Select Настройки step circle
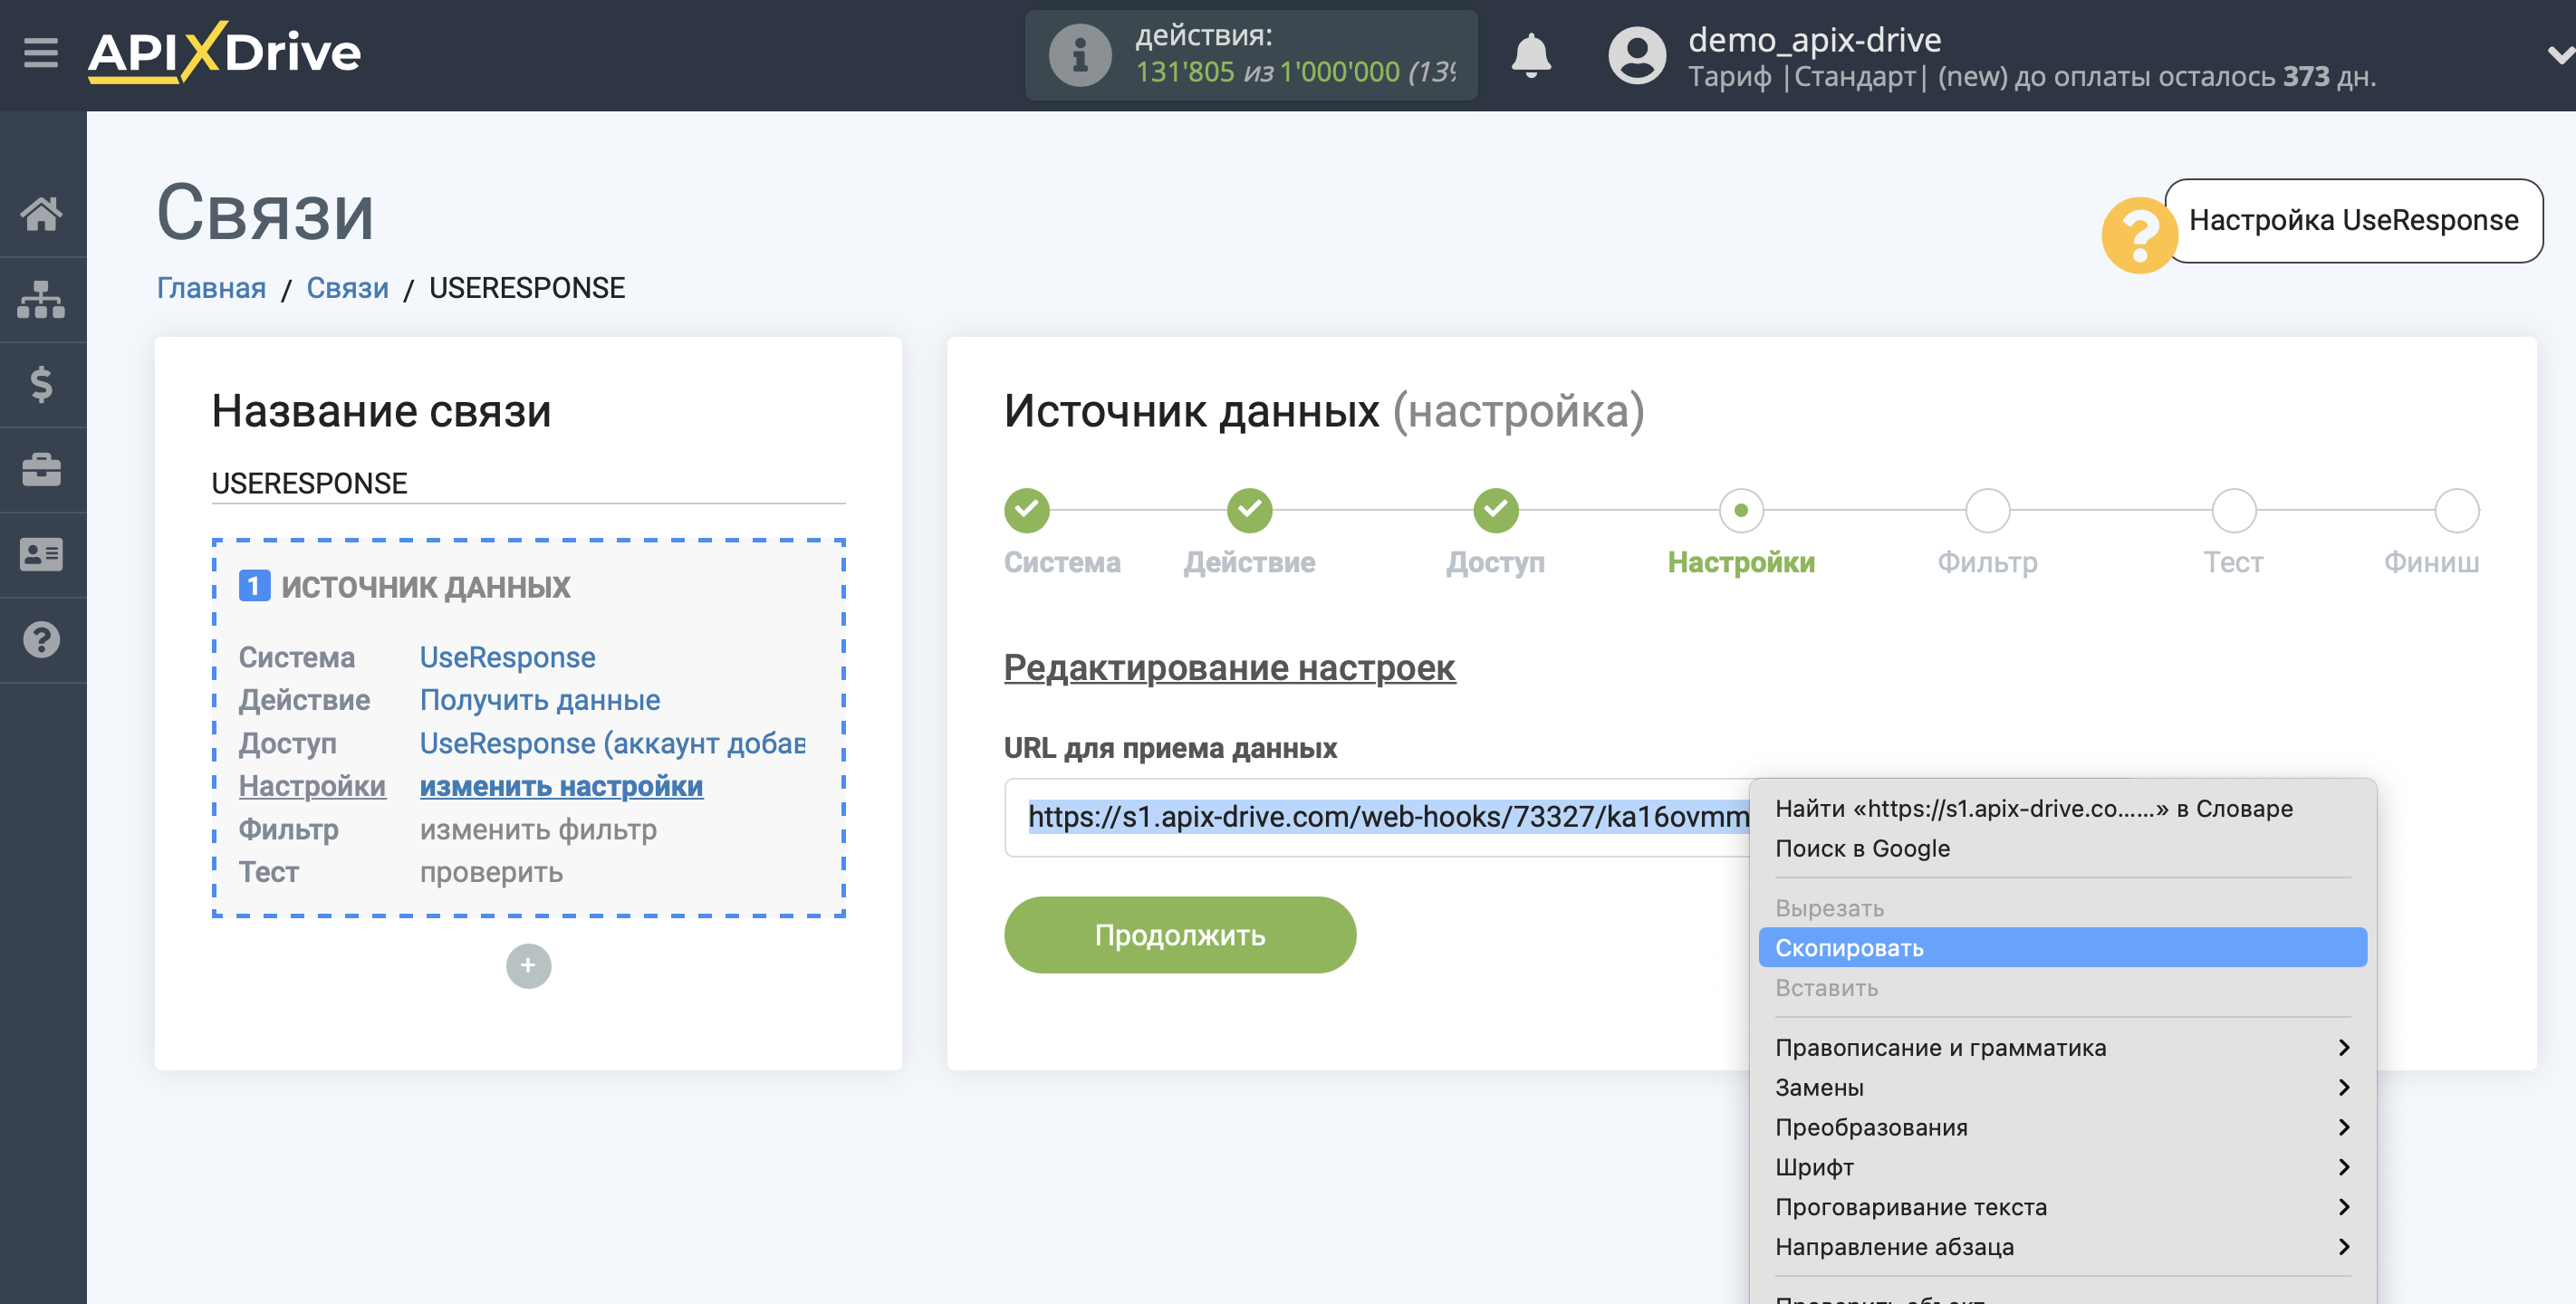 coord(1741,510)
